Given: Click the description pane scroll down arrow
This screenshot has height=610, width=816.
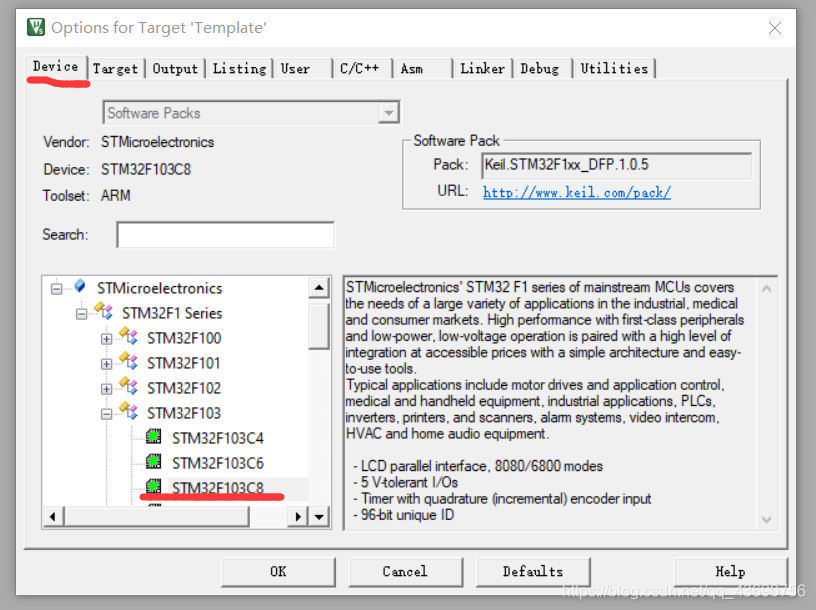Looking at the screenshot, I should click(x=766, y=519).
